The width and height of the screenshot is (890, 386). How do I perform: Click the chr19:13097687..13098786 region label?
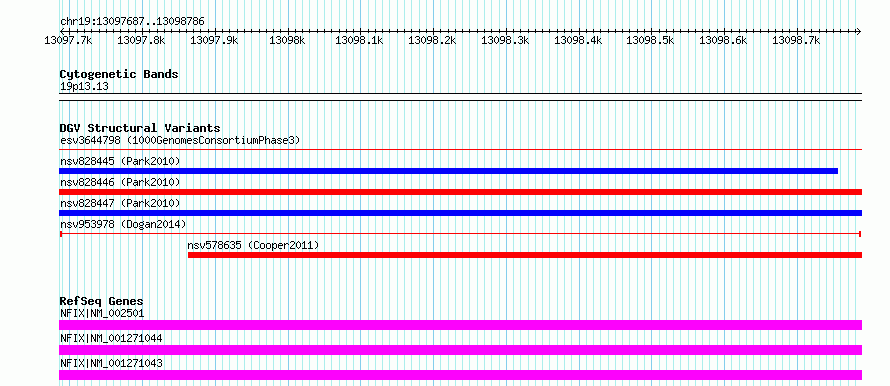132,21
